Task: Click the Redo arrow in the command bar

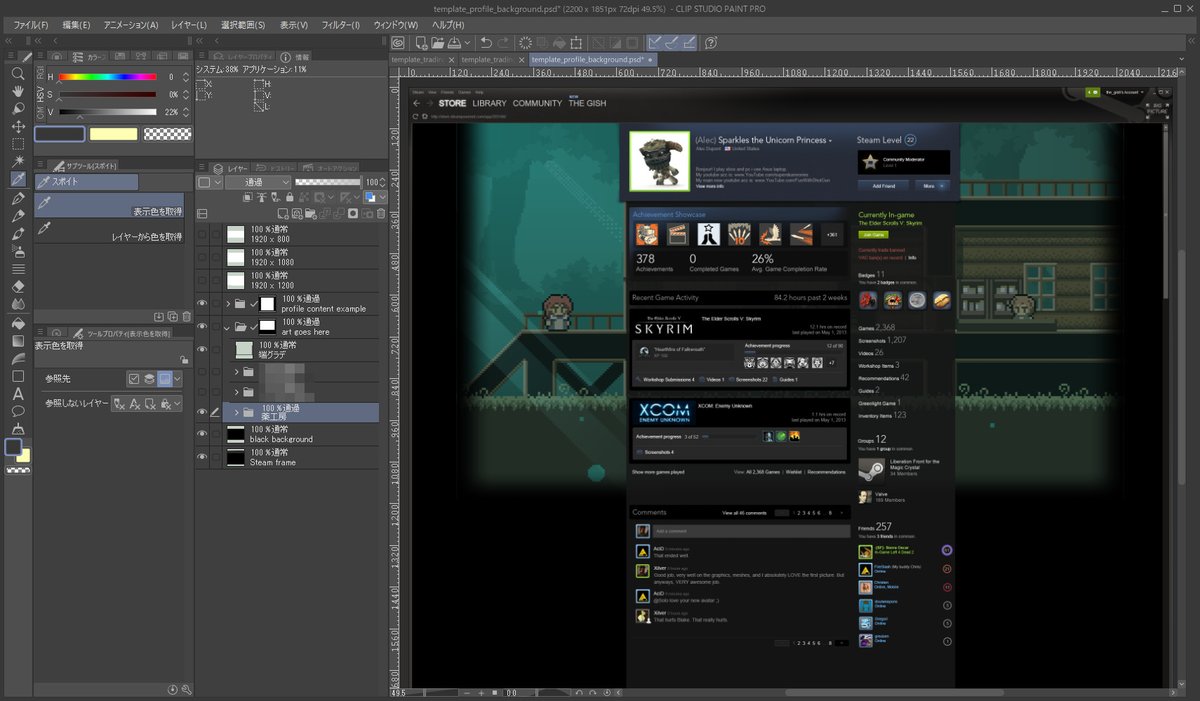Action: click(504, 43)
